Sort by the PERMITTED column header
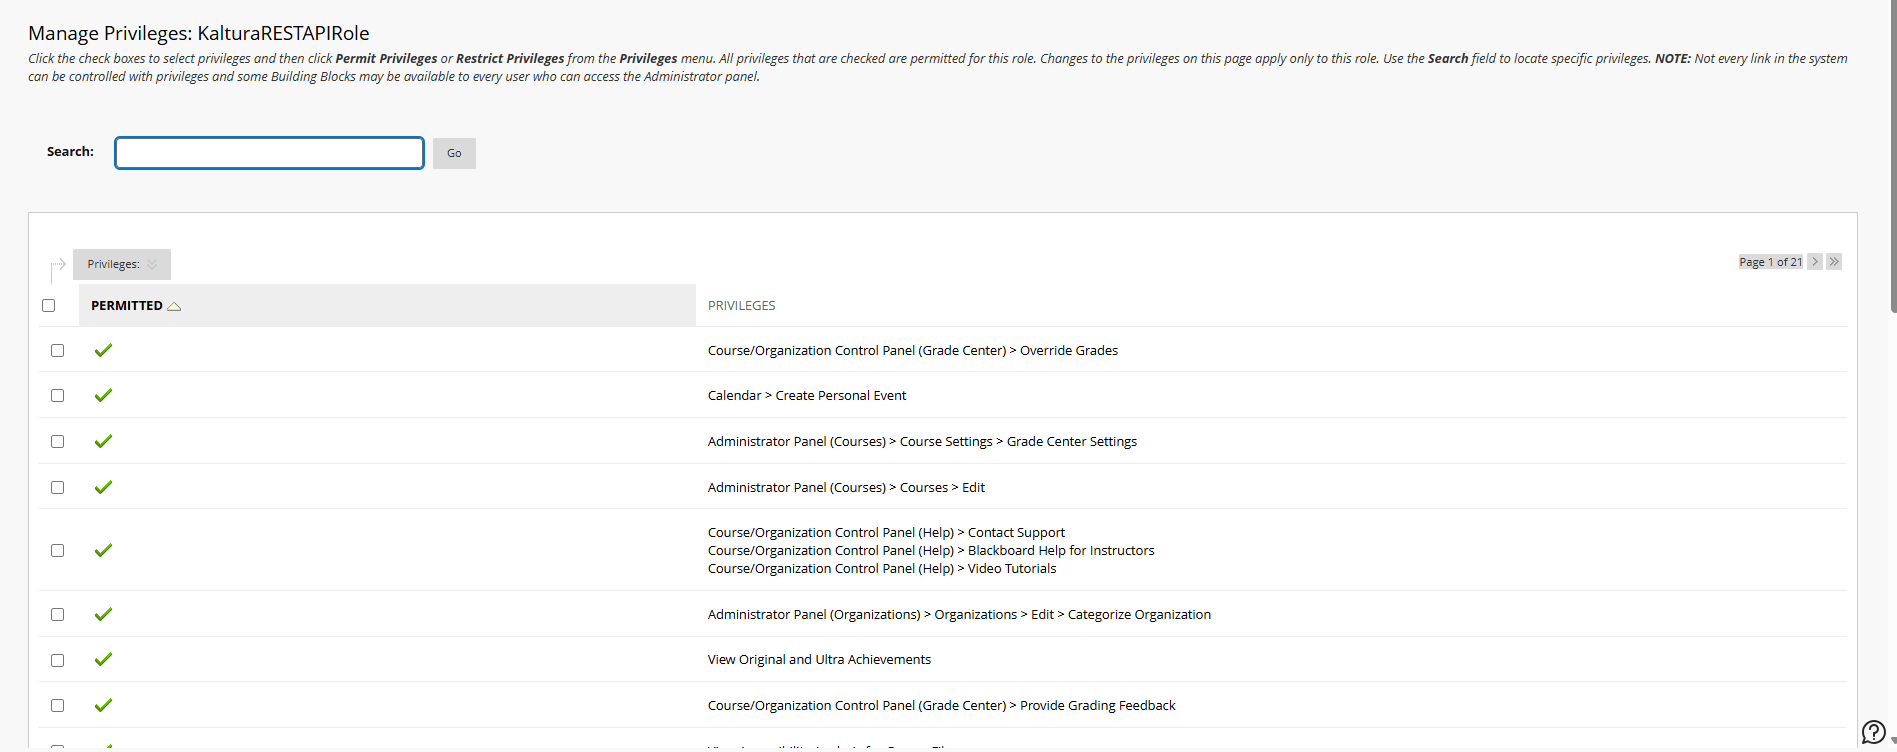1897x752 pixels. click(127, 306)
